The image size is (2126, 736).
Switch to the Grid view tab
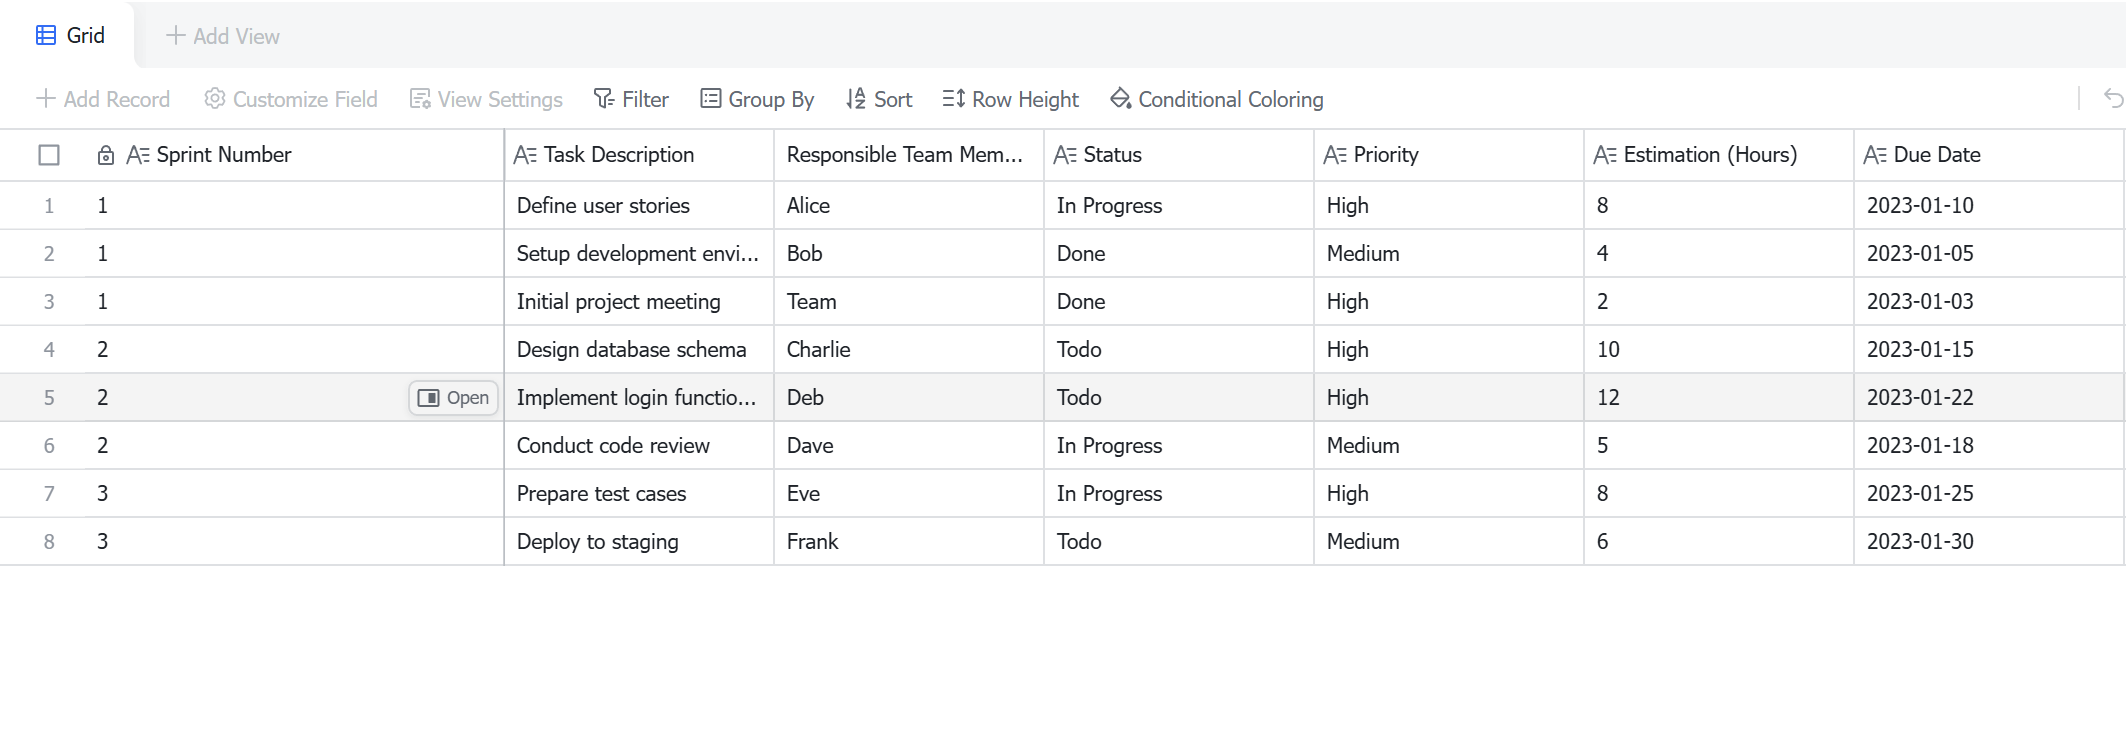tap(70, 35)
